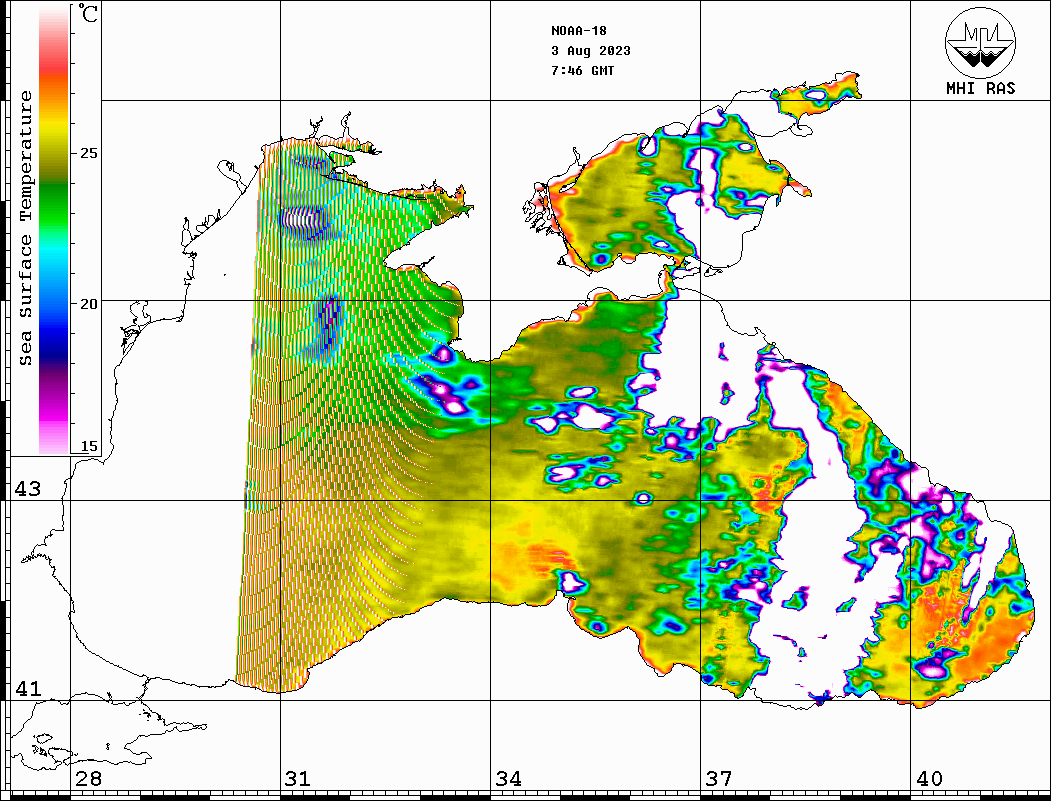Click the '25' scale value
Screen dimensions: 1051x801
tap(88, 153)
